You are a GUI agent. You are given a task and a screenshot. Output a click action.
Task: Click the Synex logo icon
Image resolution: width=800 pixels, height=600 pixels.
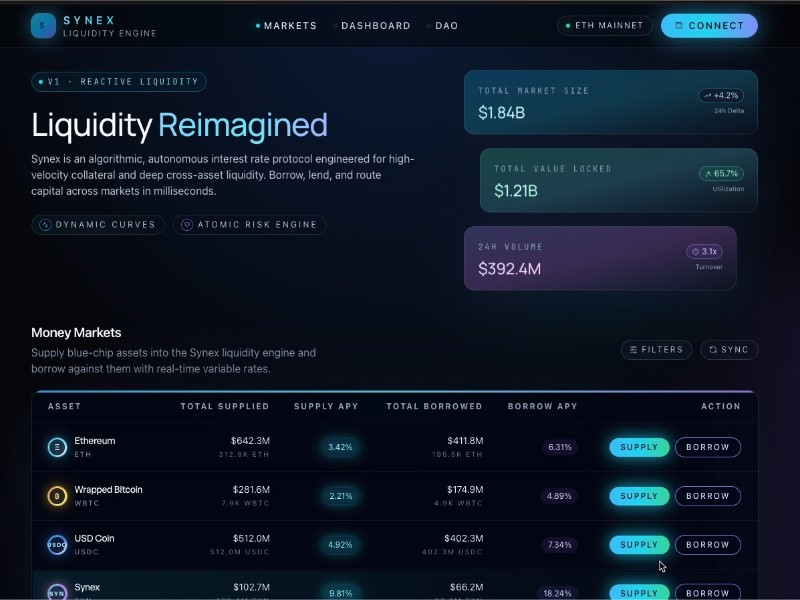pyautogui.click(x=44, y=26)
